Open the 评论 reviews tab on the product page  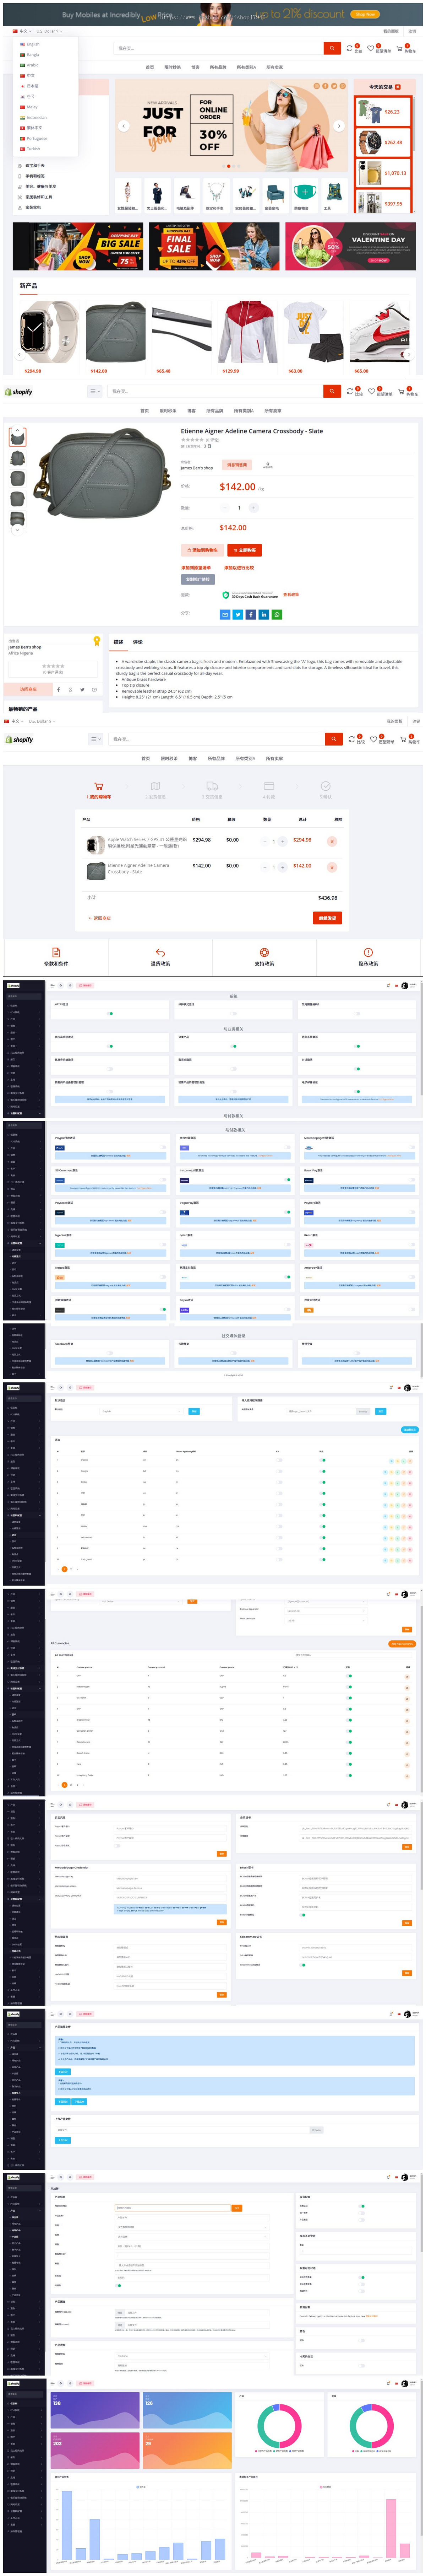138,642
